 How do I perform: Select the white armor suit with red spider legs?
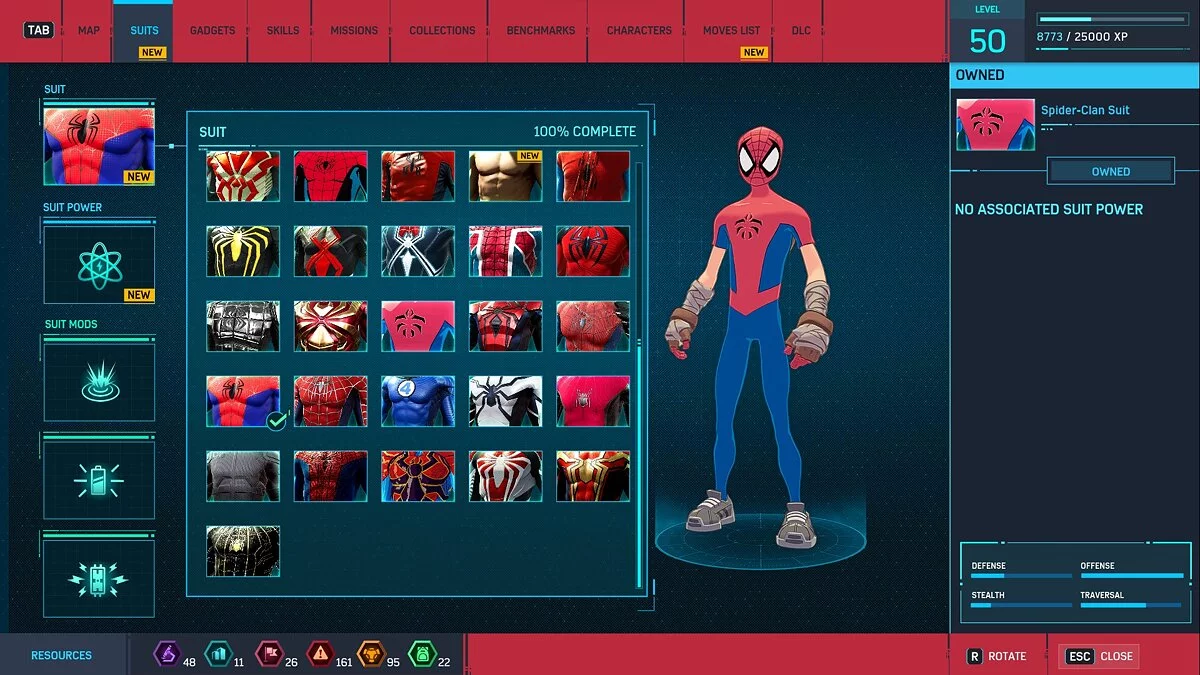pos(505,476)
